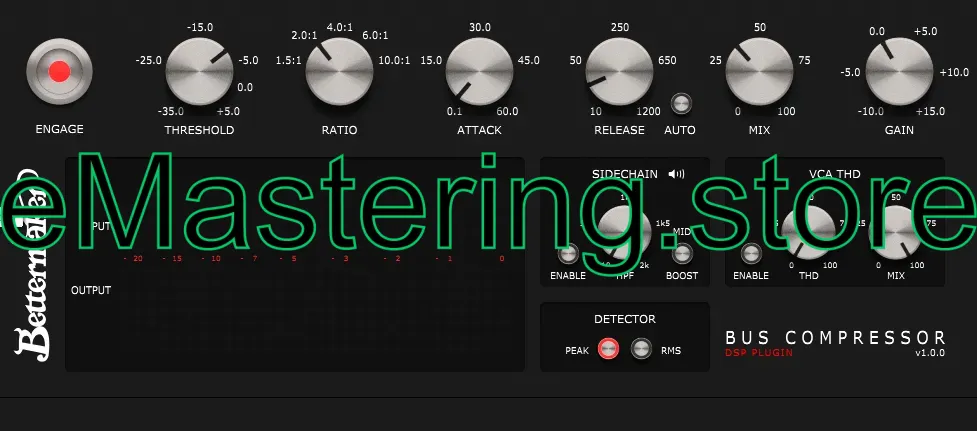Image resolution: width=977 pixels, height=431 pixels.
Task: Click the ATTACK knob
Action: click(479, 71)
